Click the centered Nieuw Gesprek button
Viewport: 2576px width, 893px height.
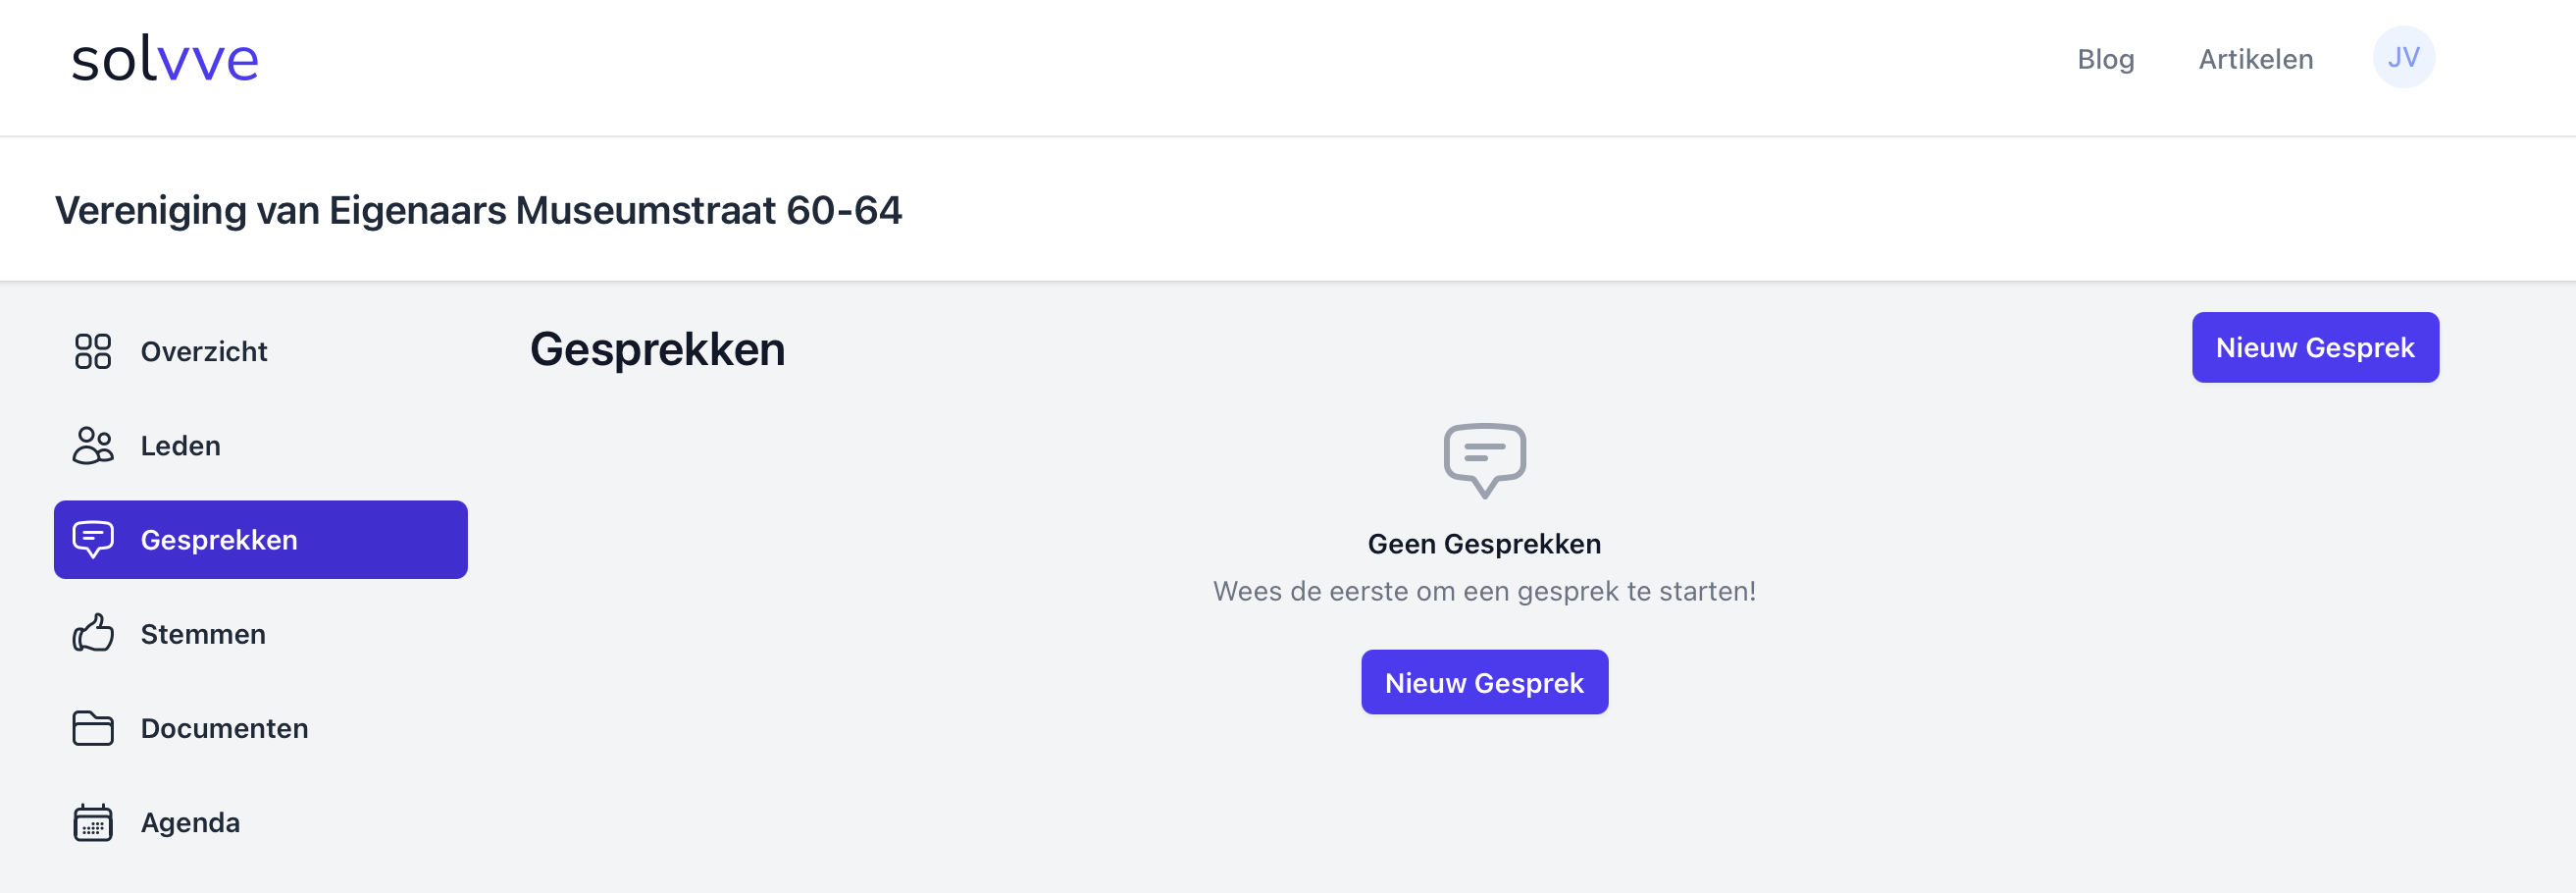(x=1484, y=683)
